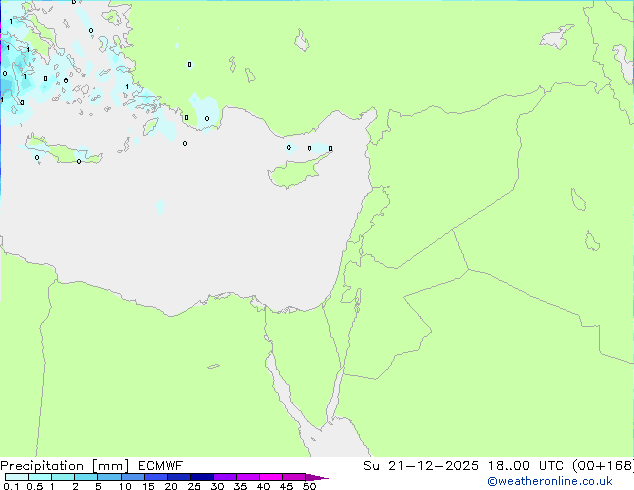Click legend label '0.1'
Screen dimensions: 634x490
11,486
